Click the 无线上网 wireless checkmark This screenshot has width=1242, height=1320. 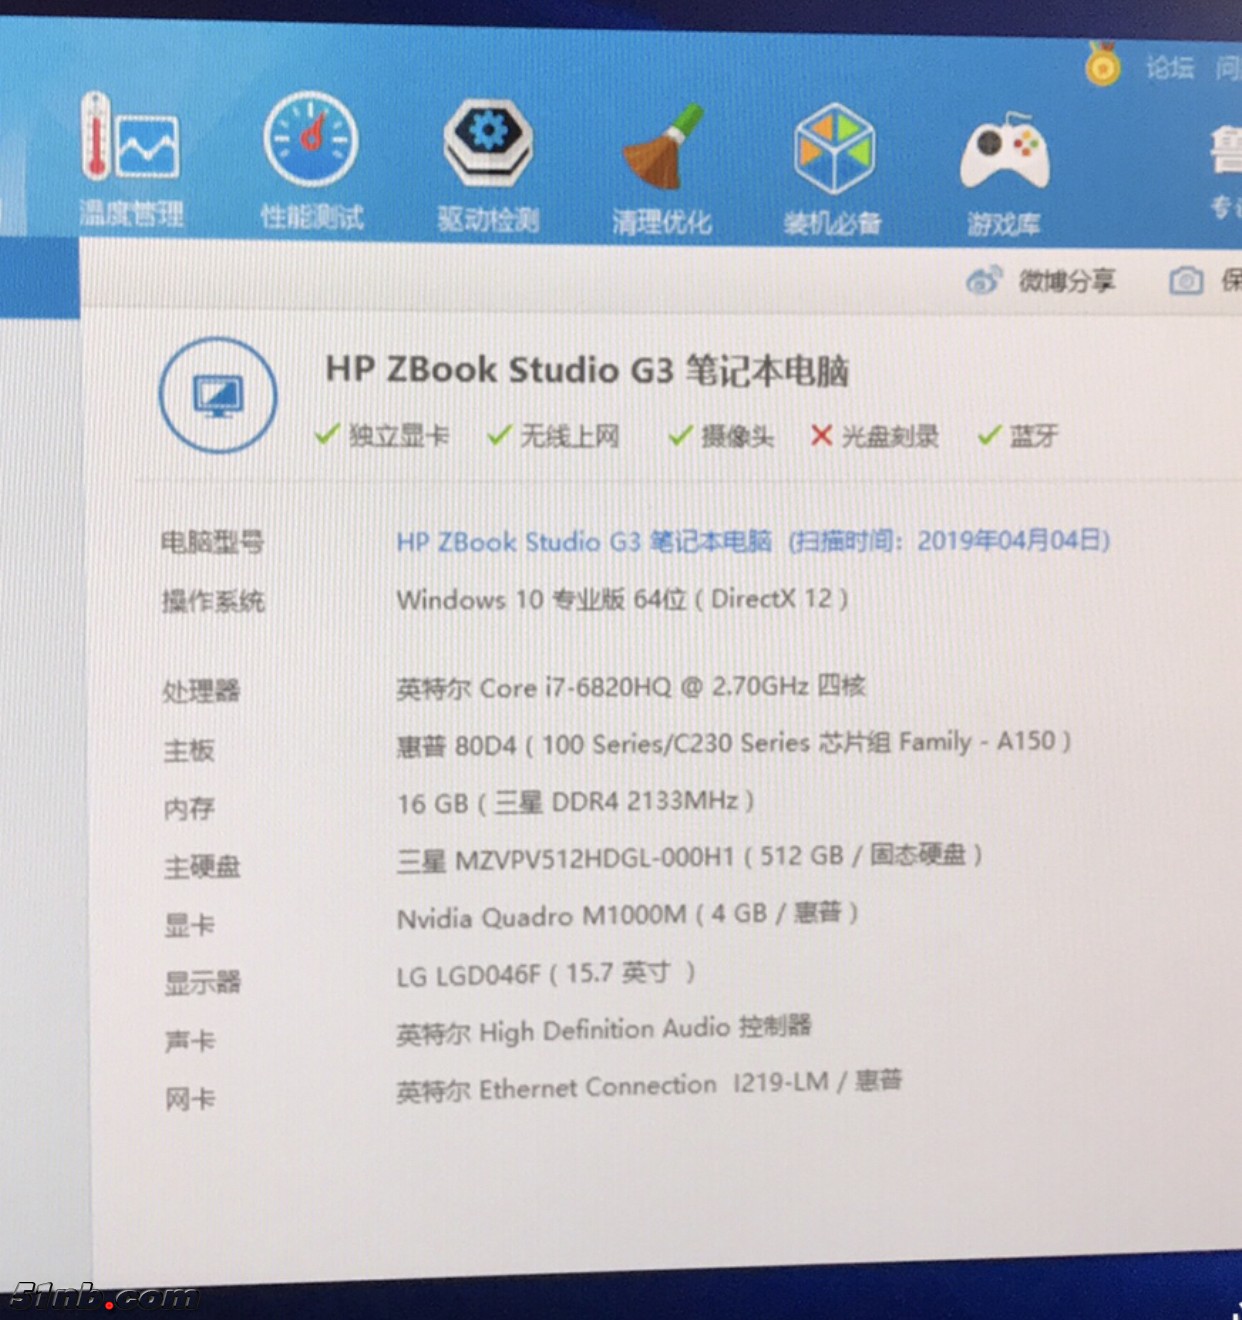[x=497, y=434]
